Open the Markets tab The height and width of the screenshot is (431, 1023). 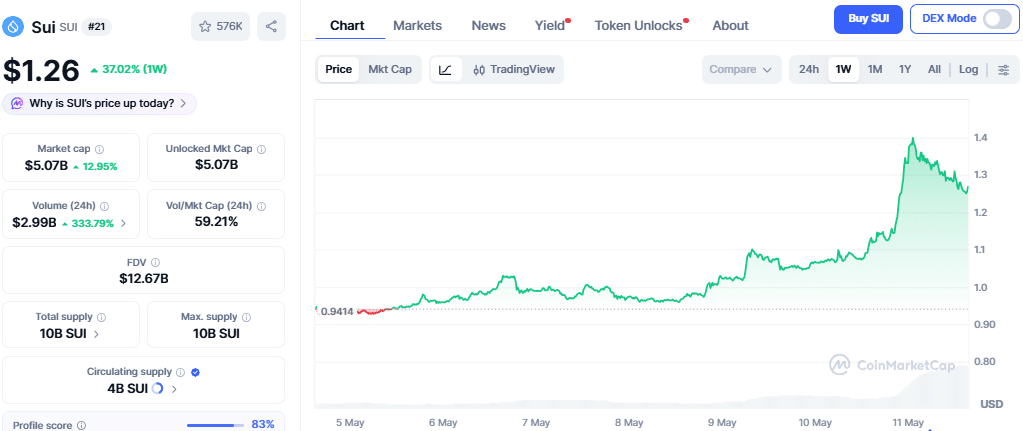click(x=418, y=25)
